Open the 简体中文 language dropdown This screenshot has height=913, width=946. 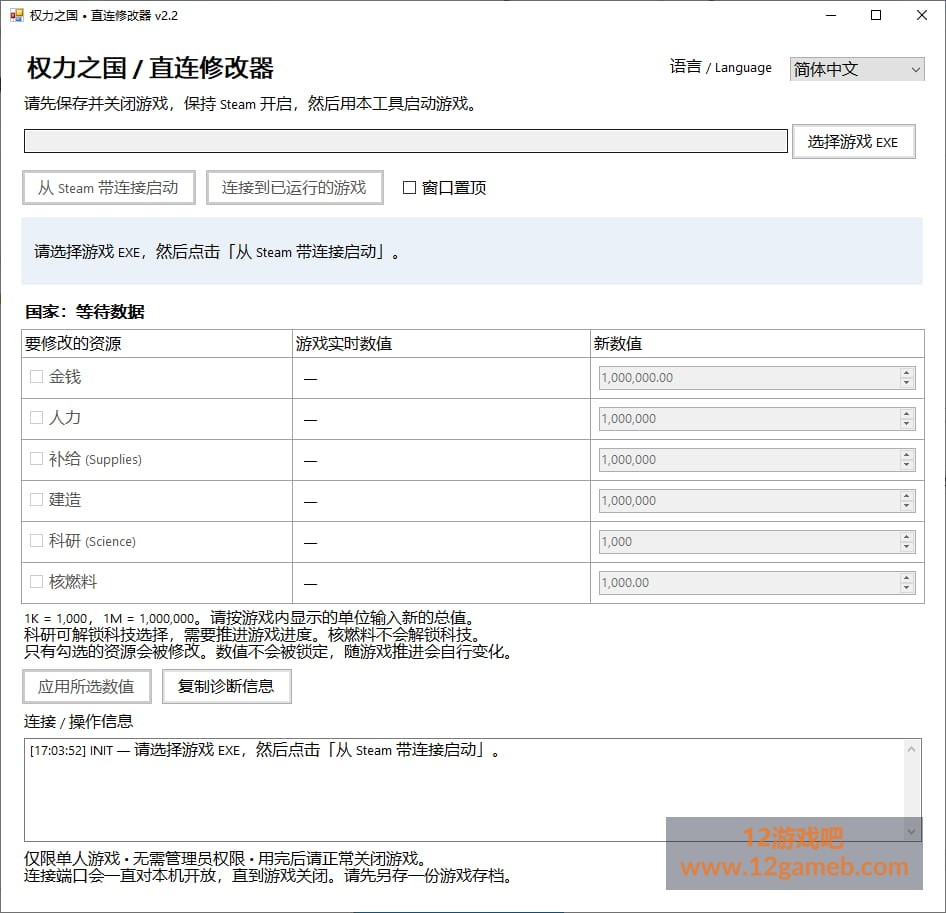pyautogui.click(x=857, y=69)
